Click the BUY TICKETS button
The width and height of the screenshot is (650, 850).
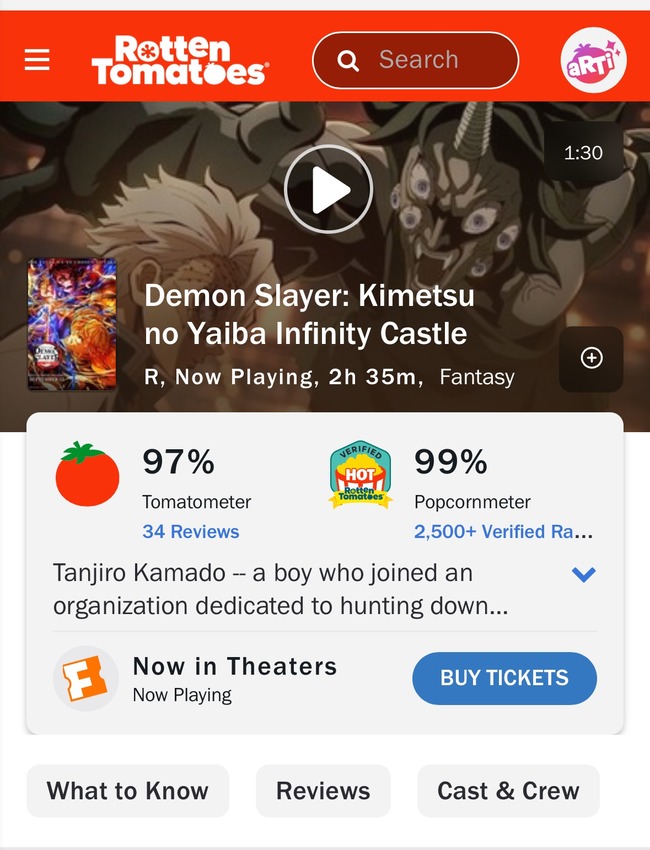click(505, 678)
